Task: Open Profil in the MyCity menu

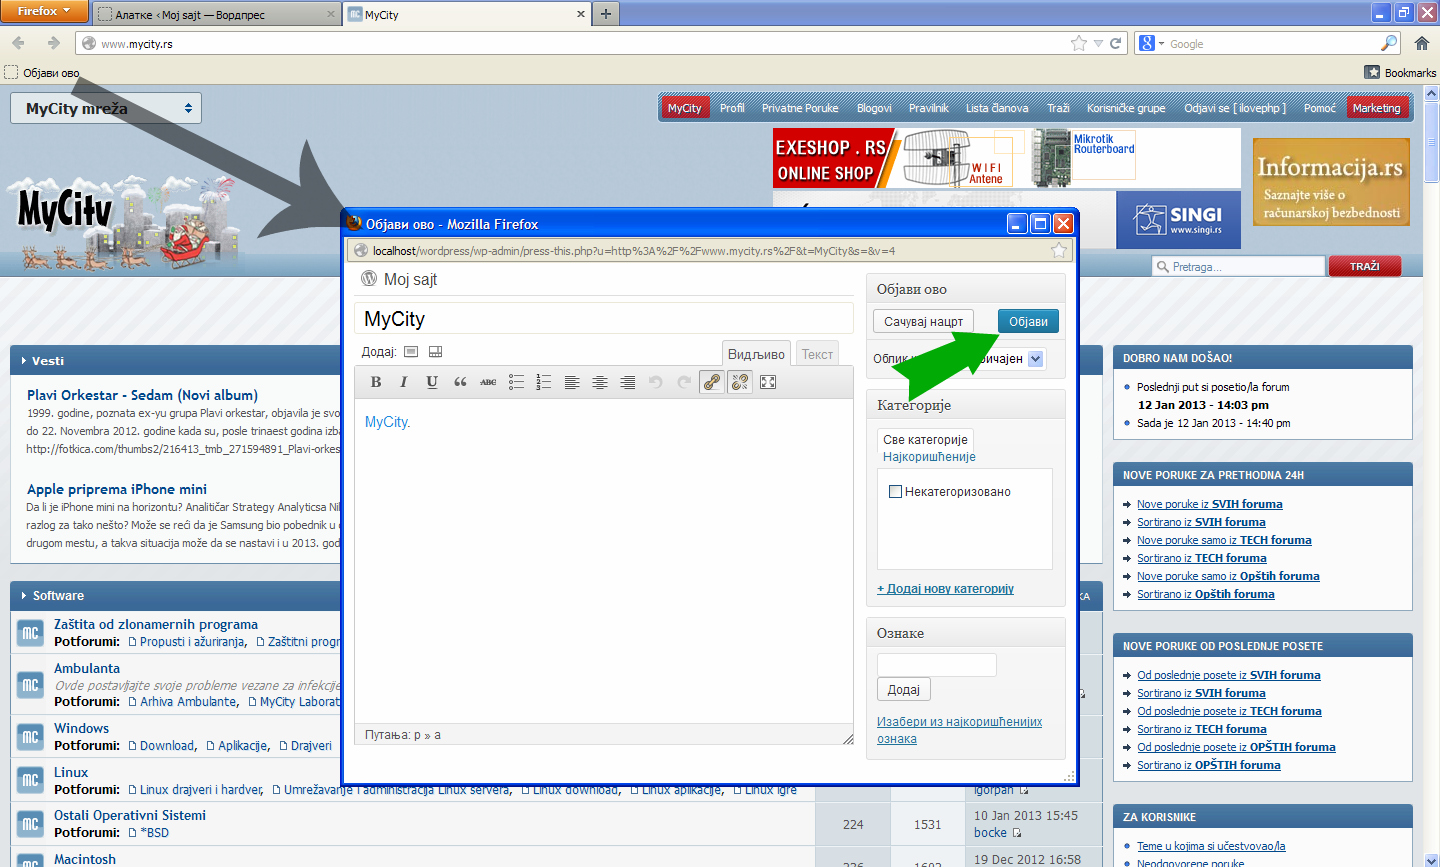Action: [732, 108]
